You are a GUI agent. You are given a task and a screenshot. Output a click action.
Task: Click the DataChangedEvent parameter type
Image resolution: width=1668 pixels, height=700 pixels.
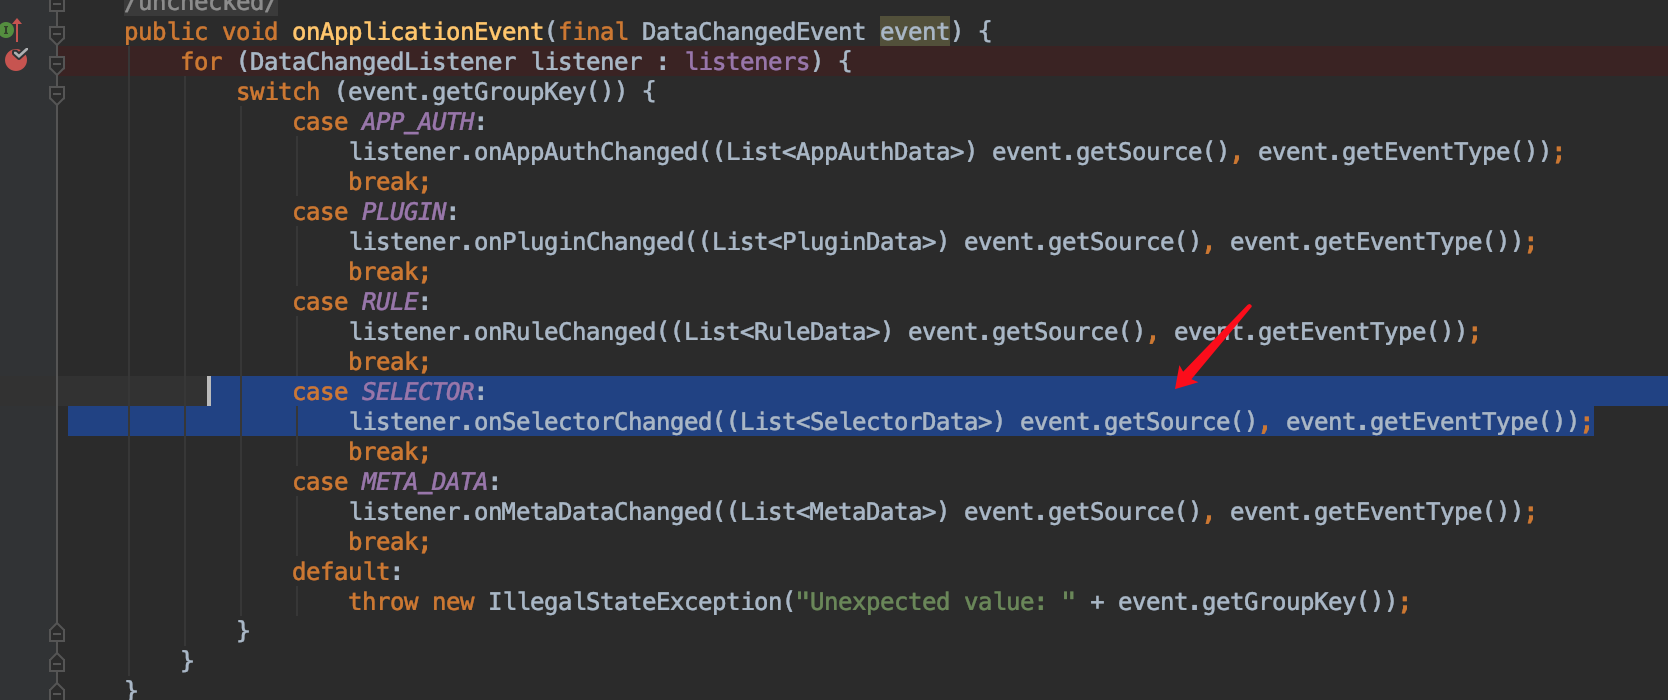pos(753,32)
